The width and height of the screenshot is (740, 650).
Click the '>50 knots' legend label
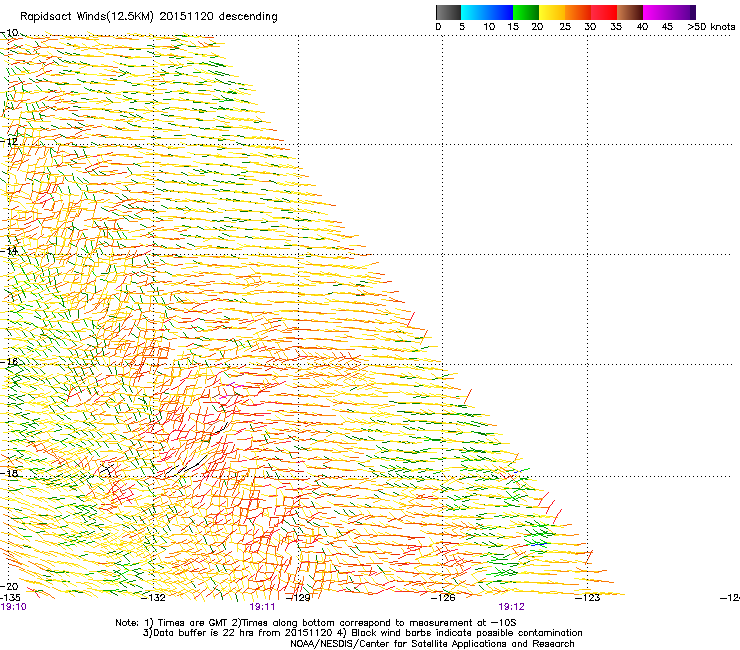tap(711, 27)
